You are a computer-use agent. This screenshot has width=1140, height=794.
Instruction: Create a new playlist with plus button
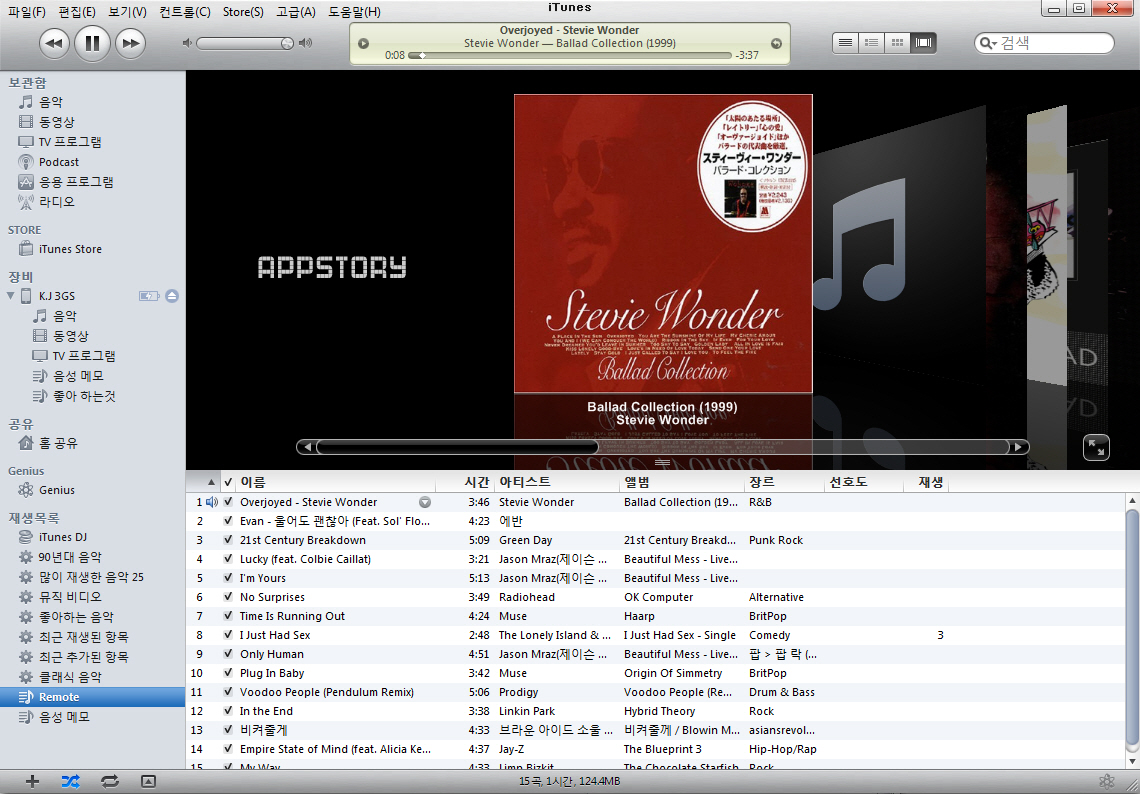click(x=32, y=782)
